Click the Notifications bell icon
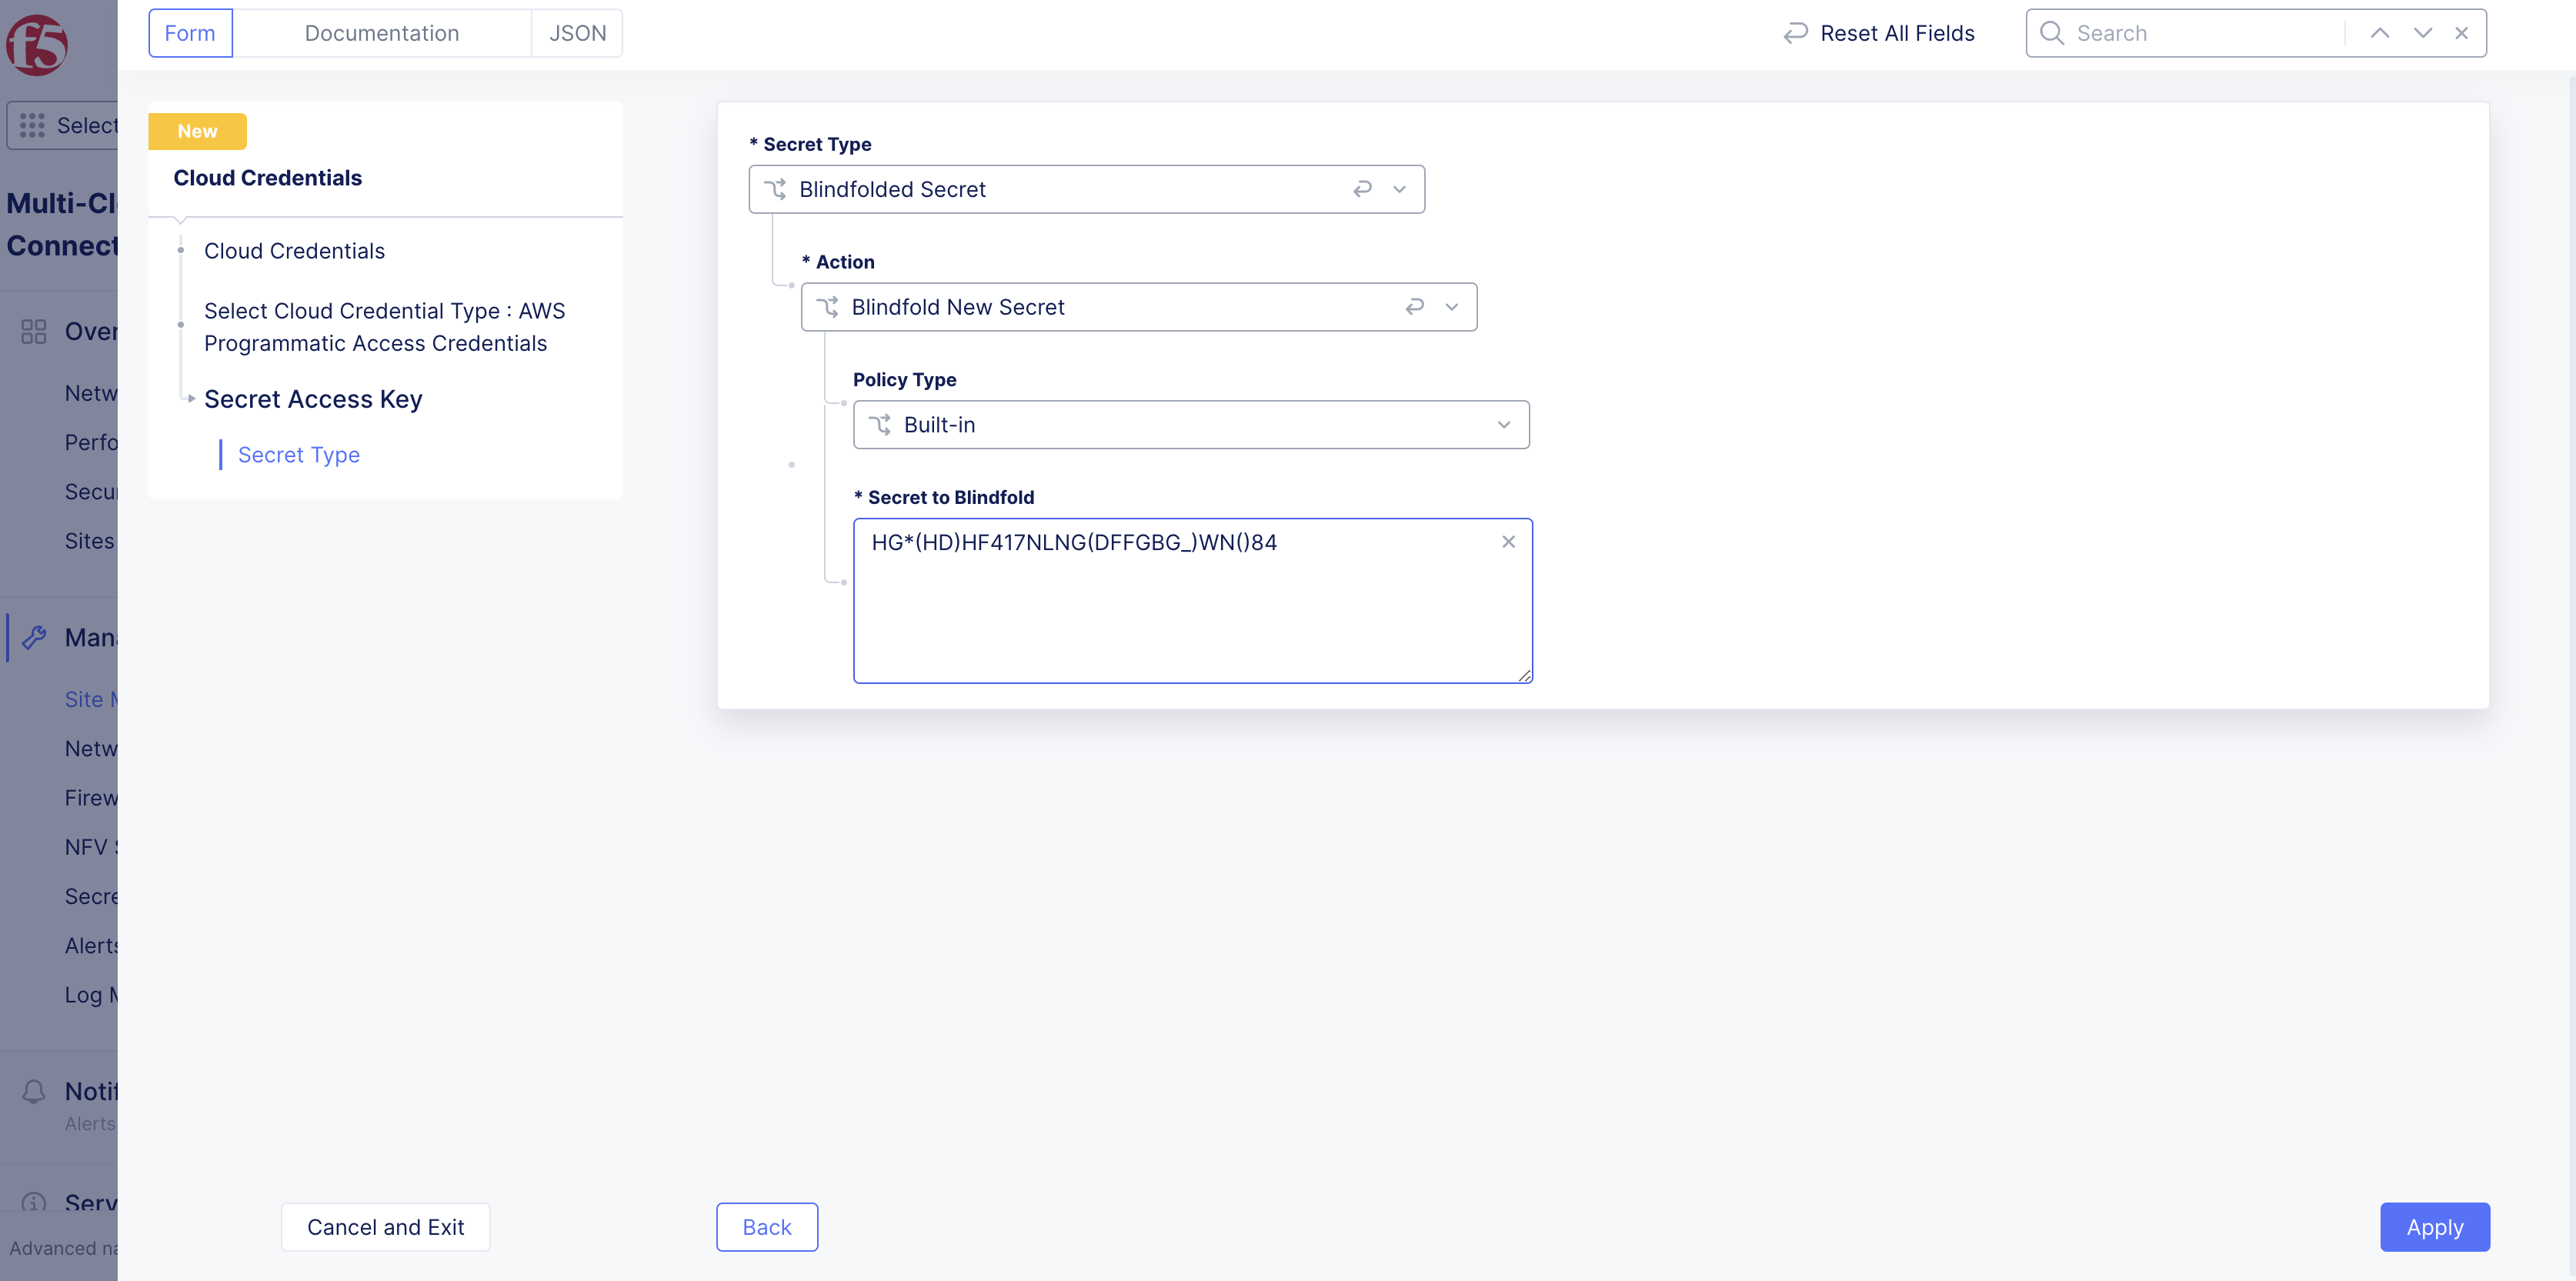The height and width of the screenshot is (1281, 2576). (x=33, y=1091)
